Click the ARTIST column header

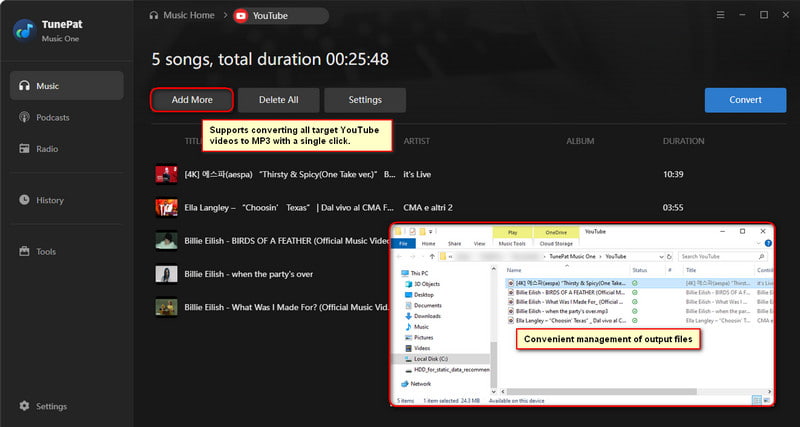(416, 141)
